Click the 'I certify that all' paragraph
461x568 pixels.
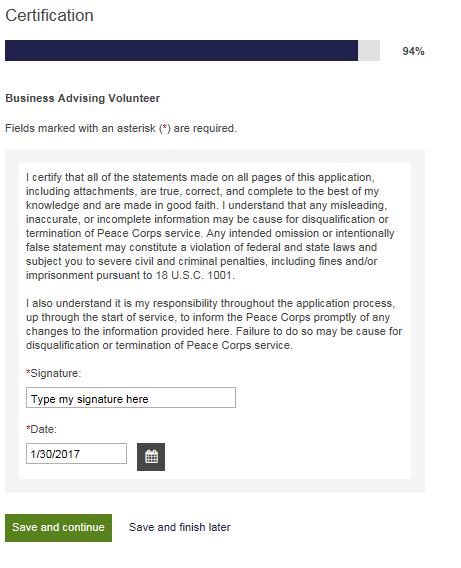click(x=210, y=226)
